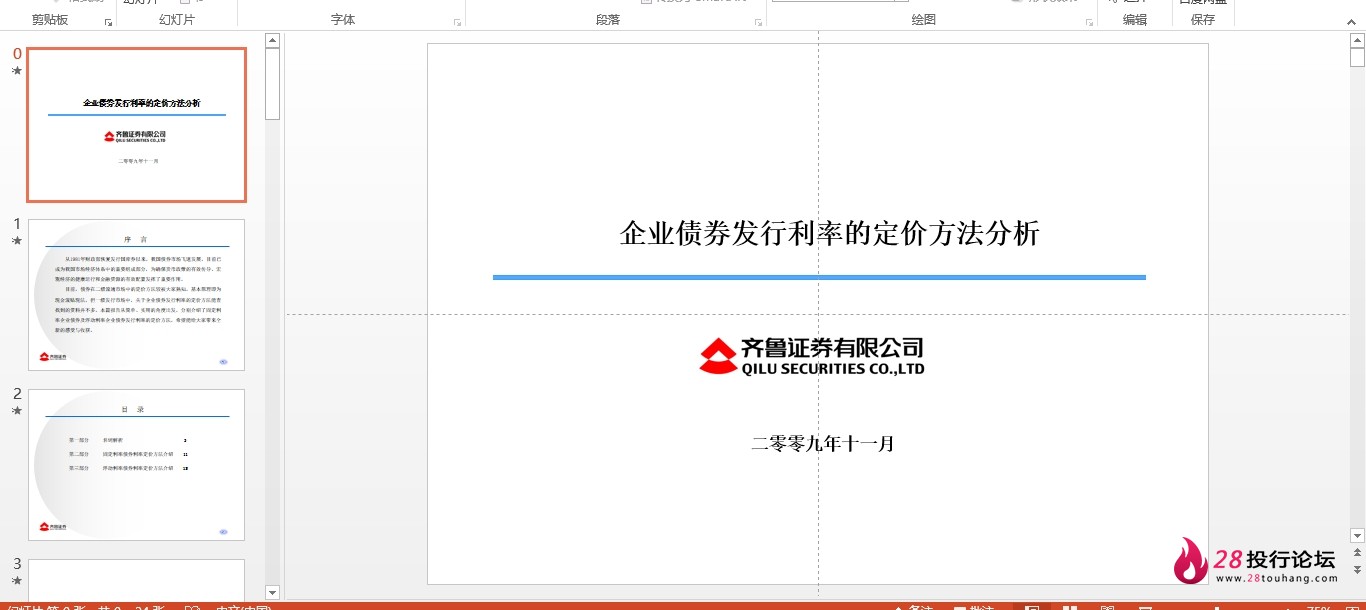Go to previous slide with double-up arrow

(1357, 553)
